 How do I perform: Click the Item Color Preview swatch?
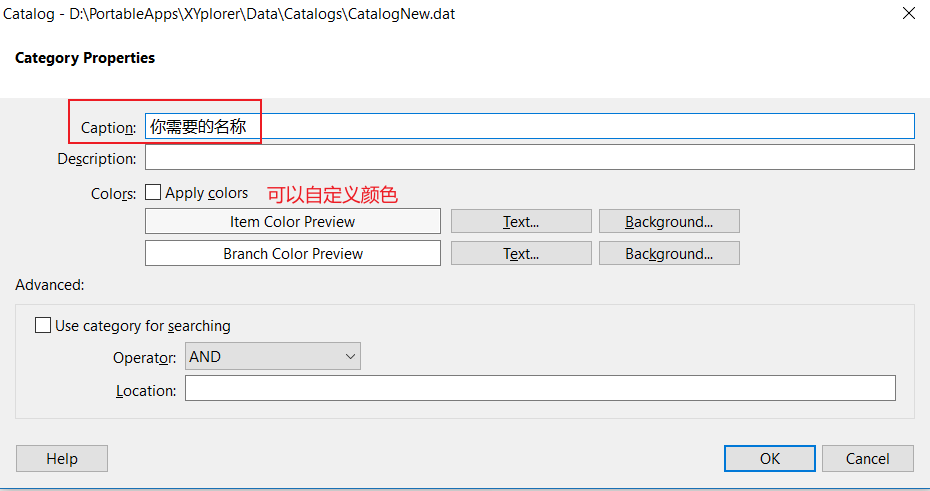292,221
